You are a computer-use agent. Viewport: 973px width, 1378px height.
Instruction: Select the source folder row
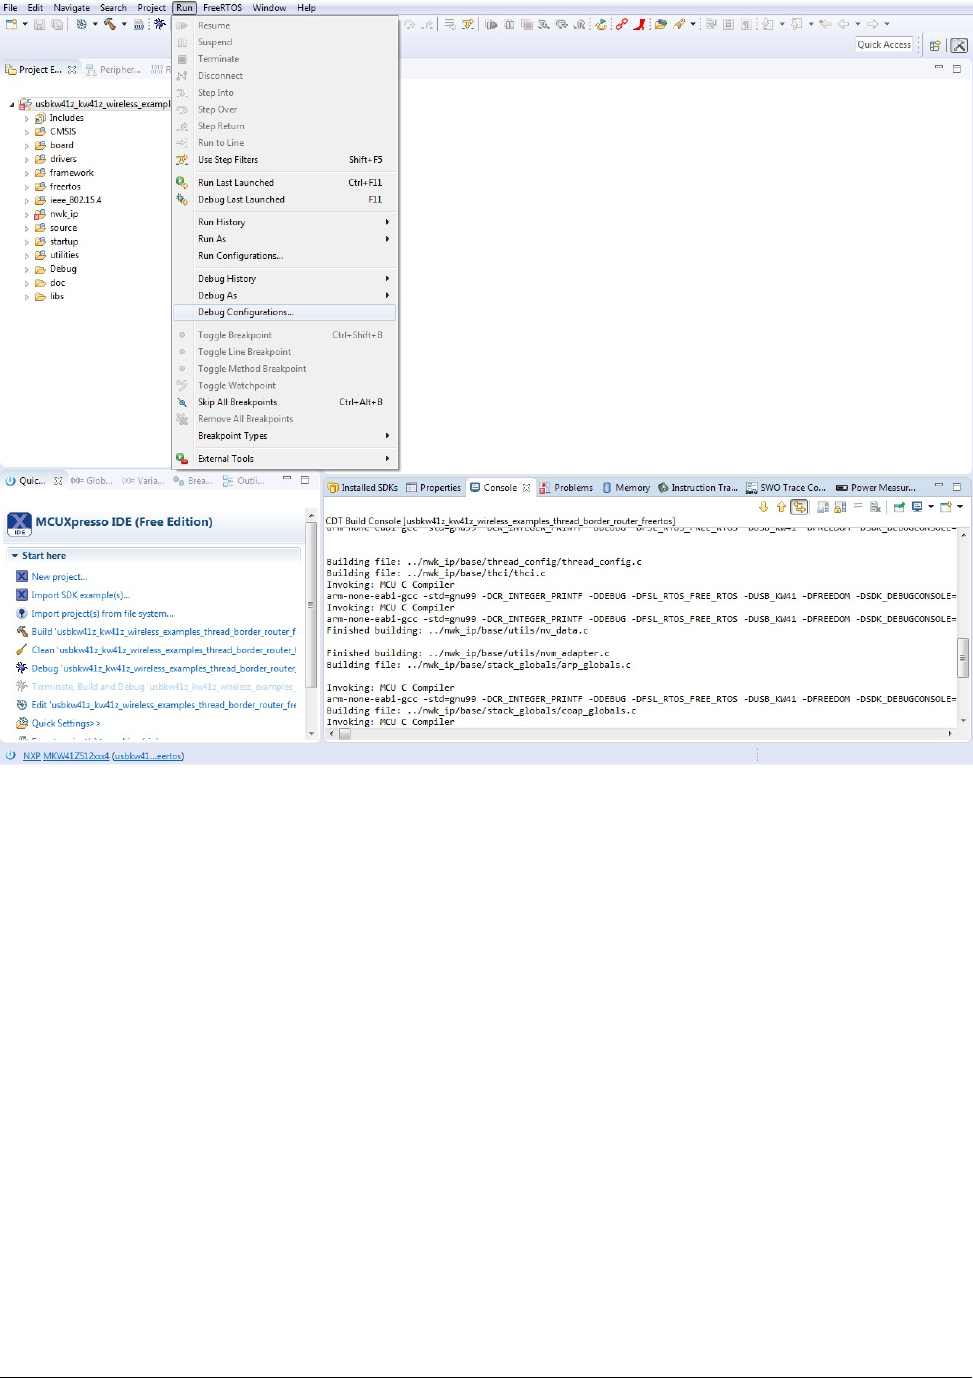(63, 228)
